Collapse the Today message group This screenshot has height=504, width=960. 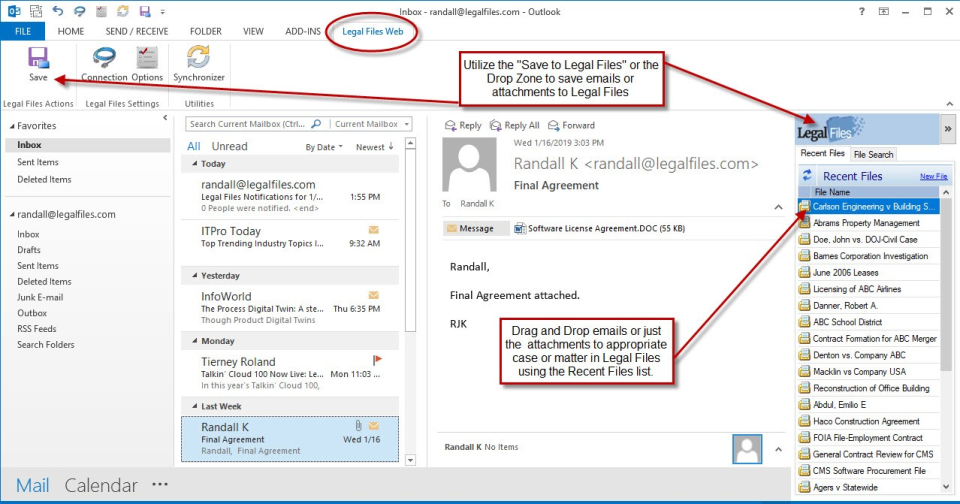(195, 164)
